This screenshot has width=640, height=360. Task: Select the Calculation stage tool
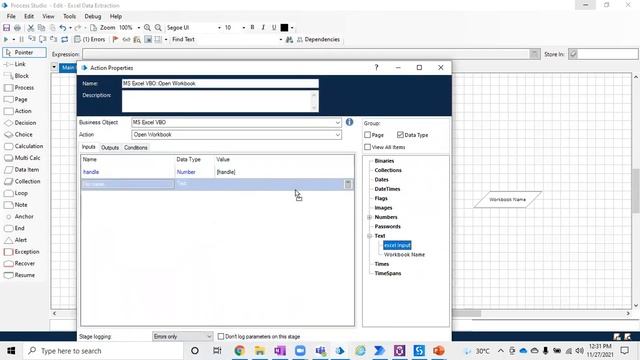click(24, 146)
